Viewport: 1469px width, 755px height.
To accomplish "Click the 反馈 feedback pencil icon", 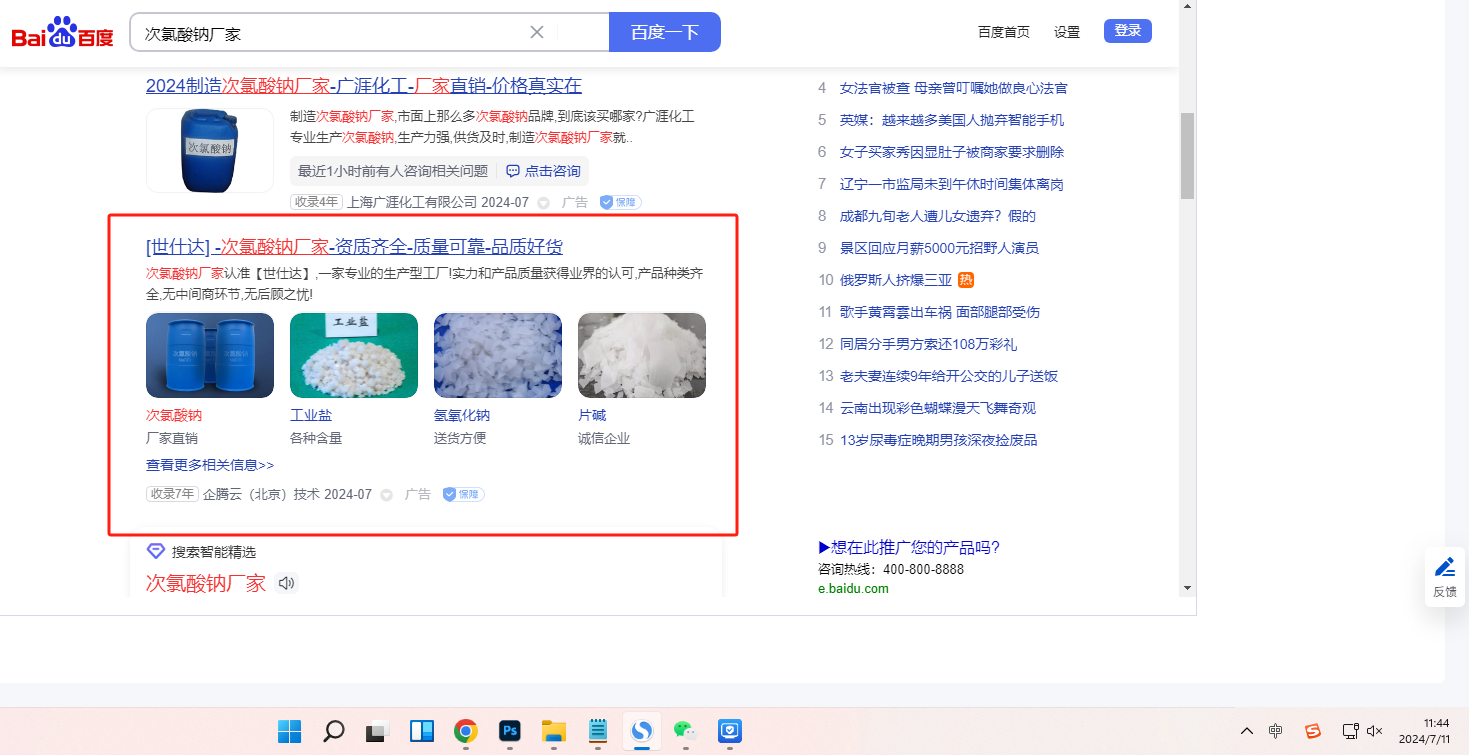I will [x=1445, y=568].
